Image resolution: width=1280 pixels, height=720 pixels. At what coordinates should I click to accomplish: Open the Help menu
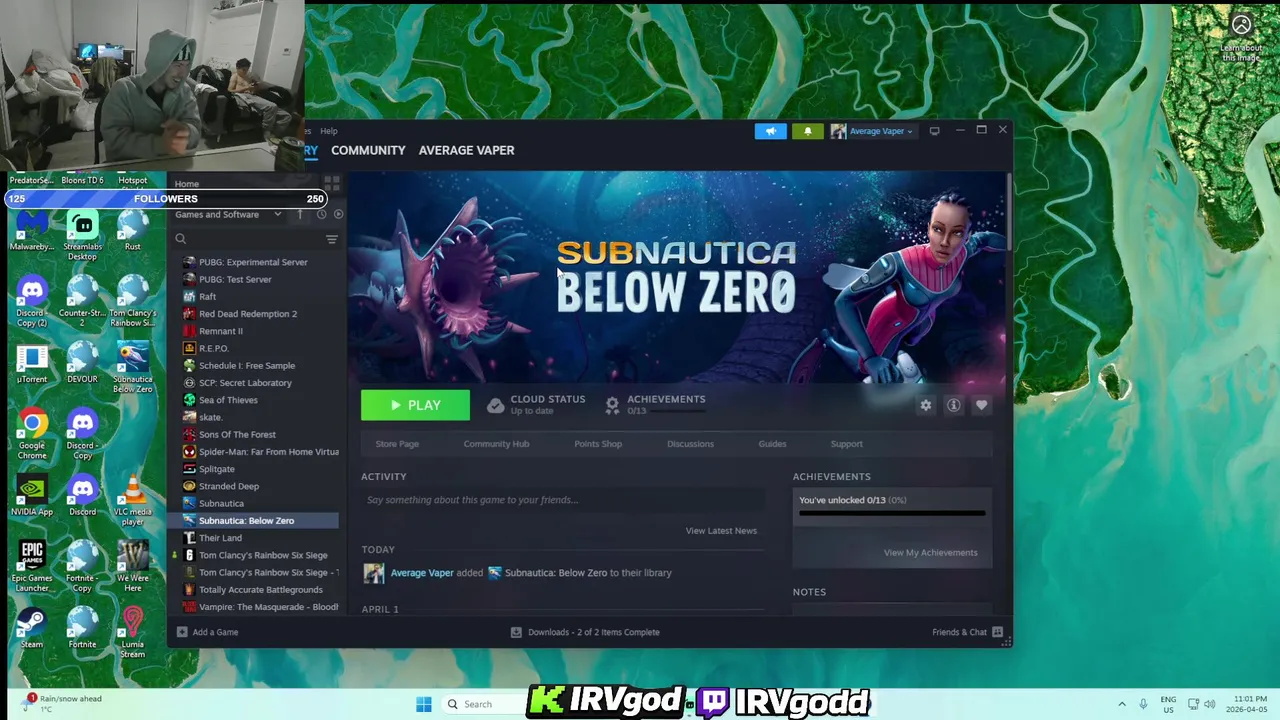point(328,131)
